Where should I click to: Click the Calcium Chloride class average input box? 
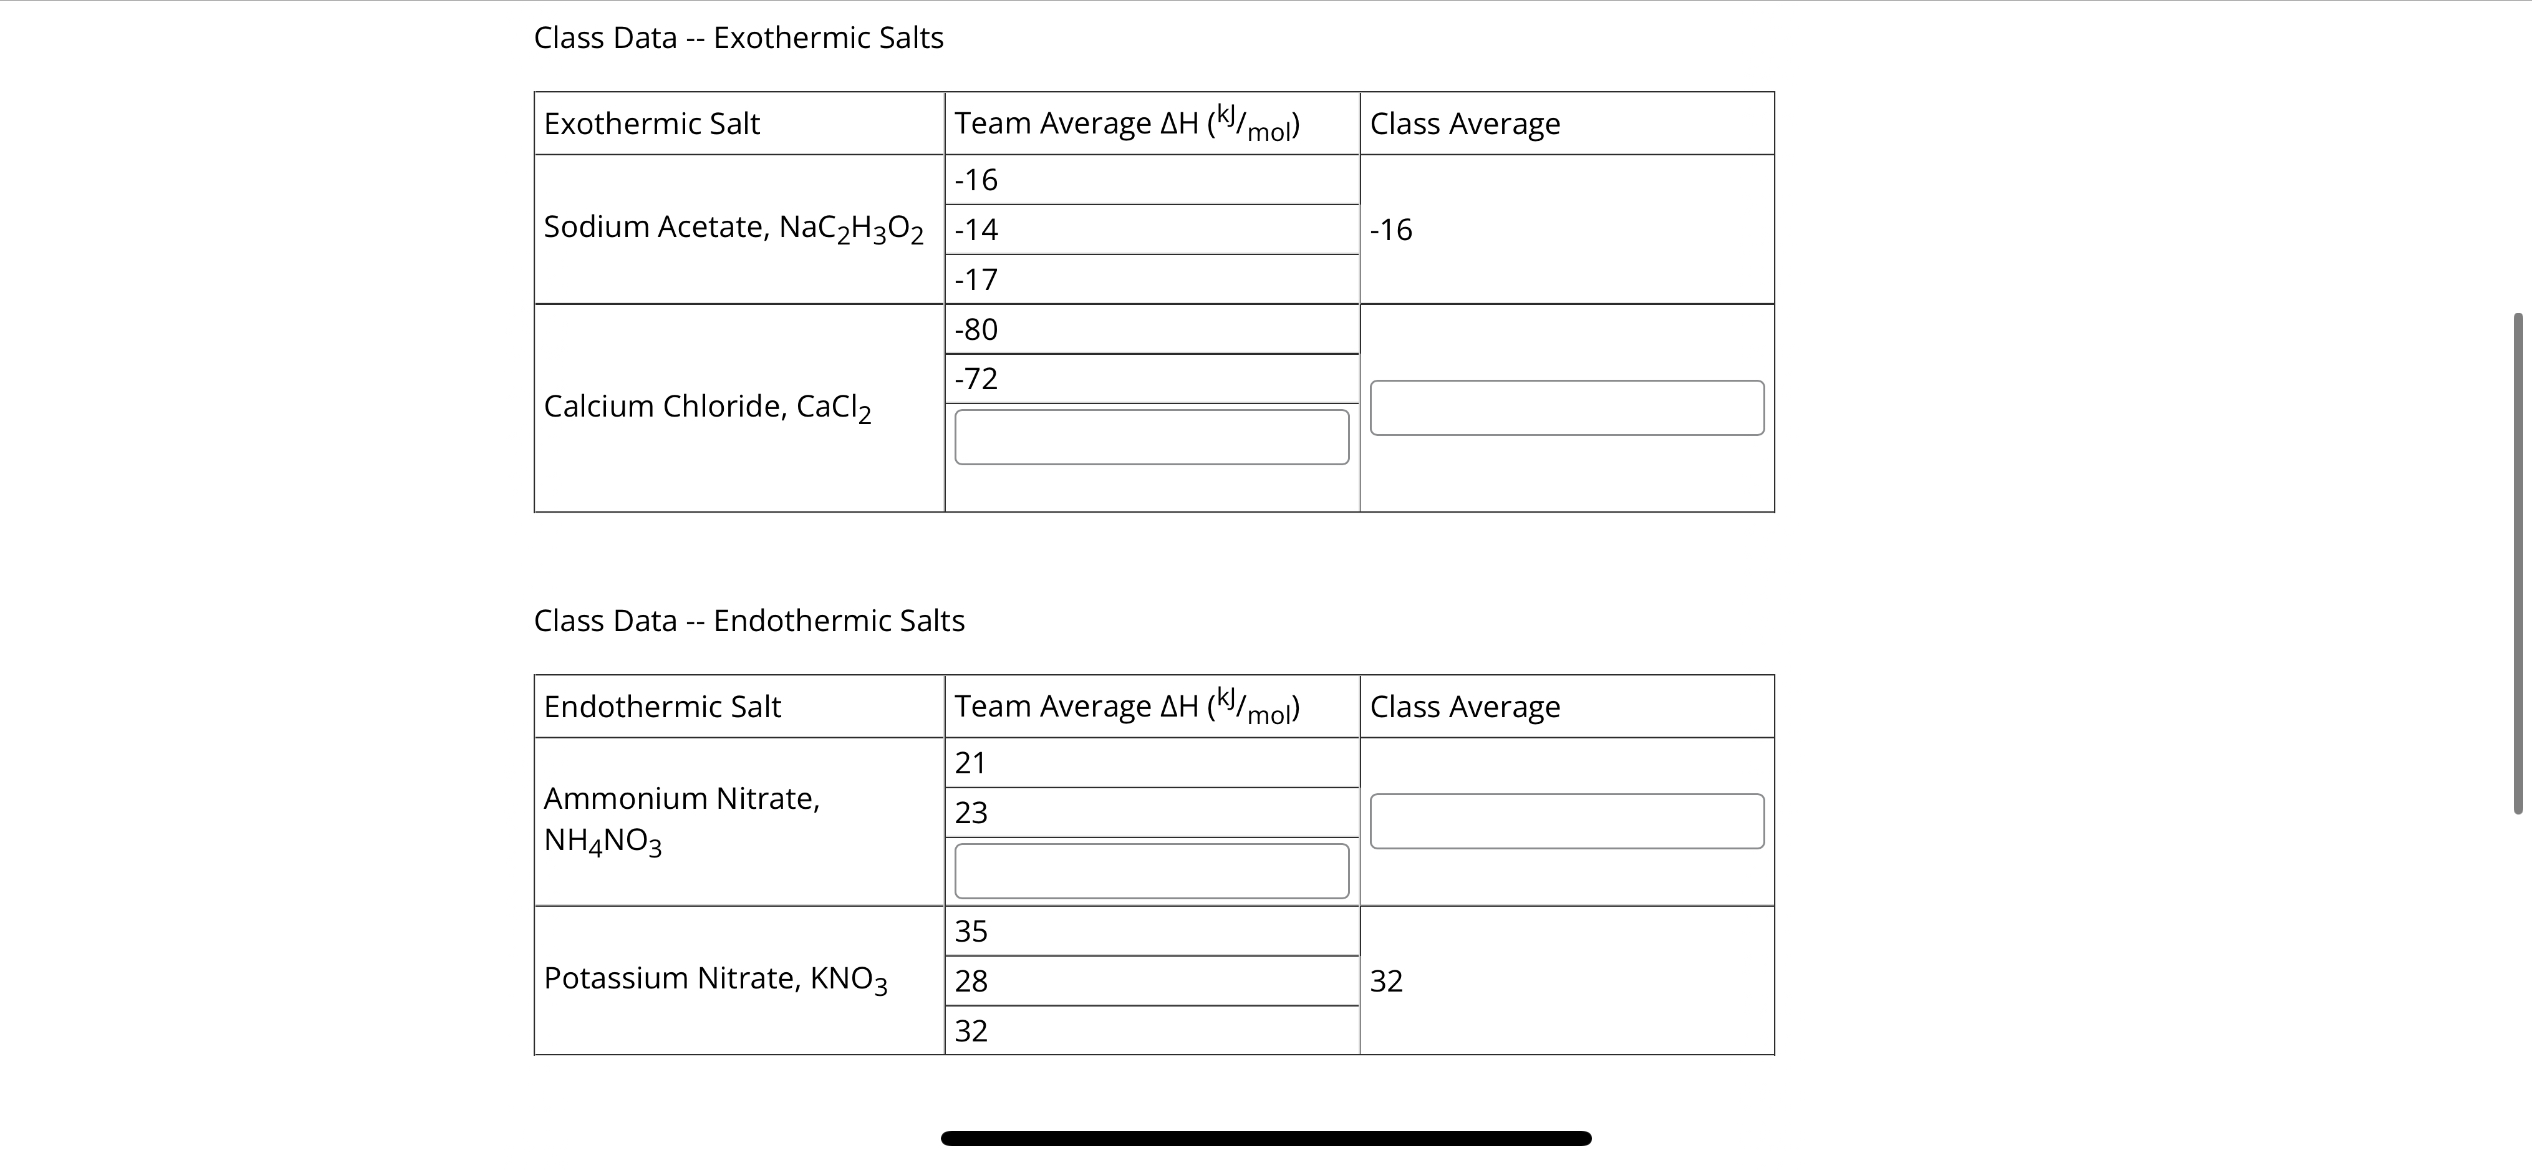coord(1567,407)
